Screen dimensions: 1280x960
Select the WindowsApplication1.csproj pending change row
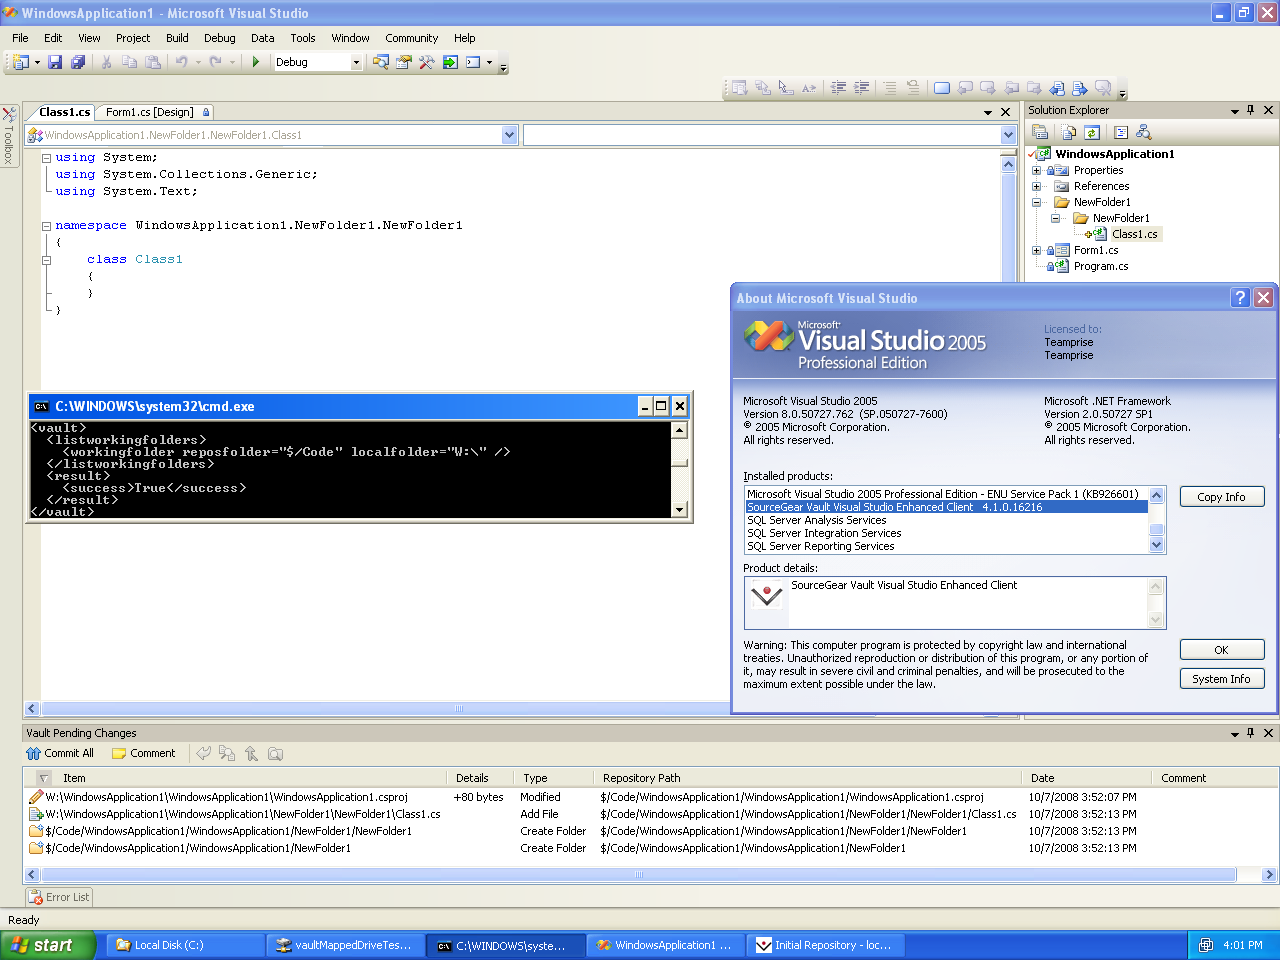point(650,797)
